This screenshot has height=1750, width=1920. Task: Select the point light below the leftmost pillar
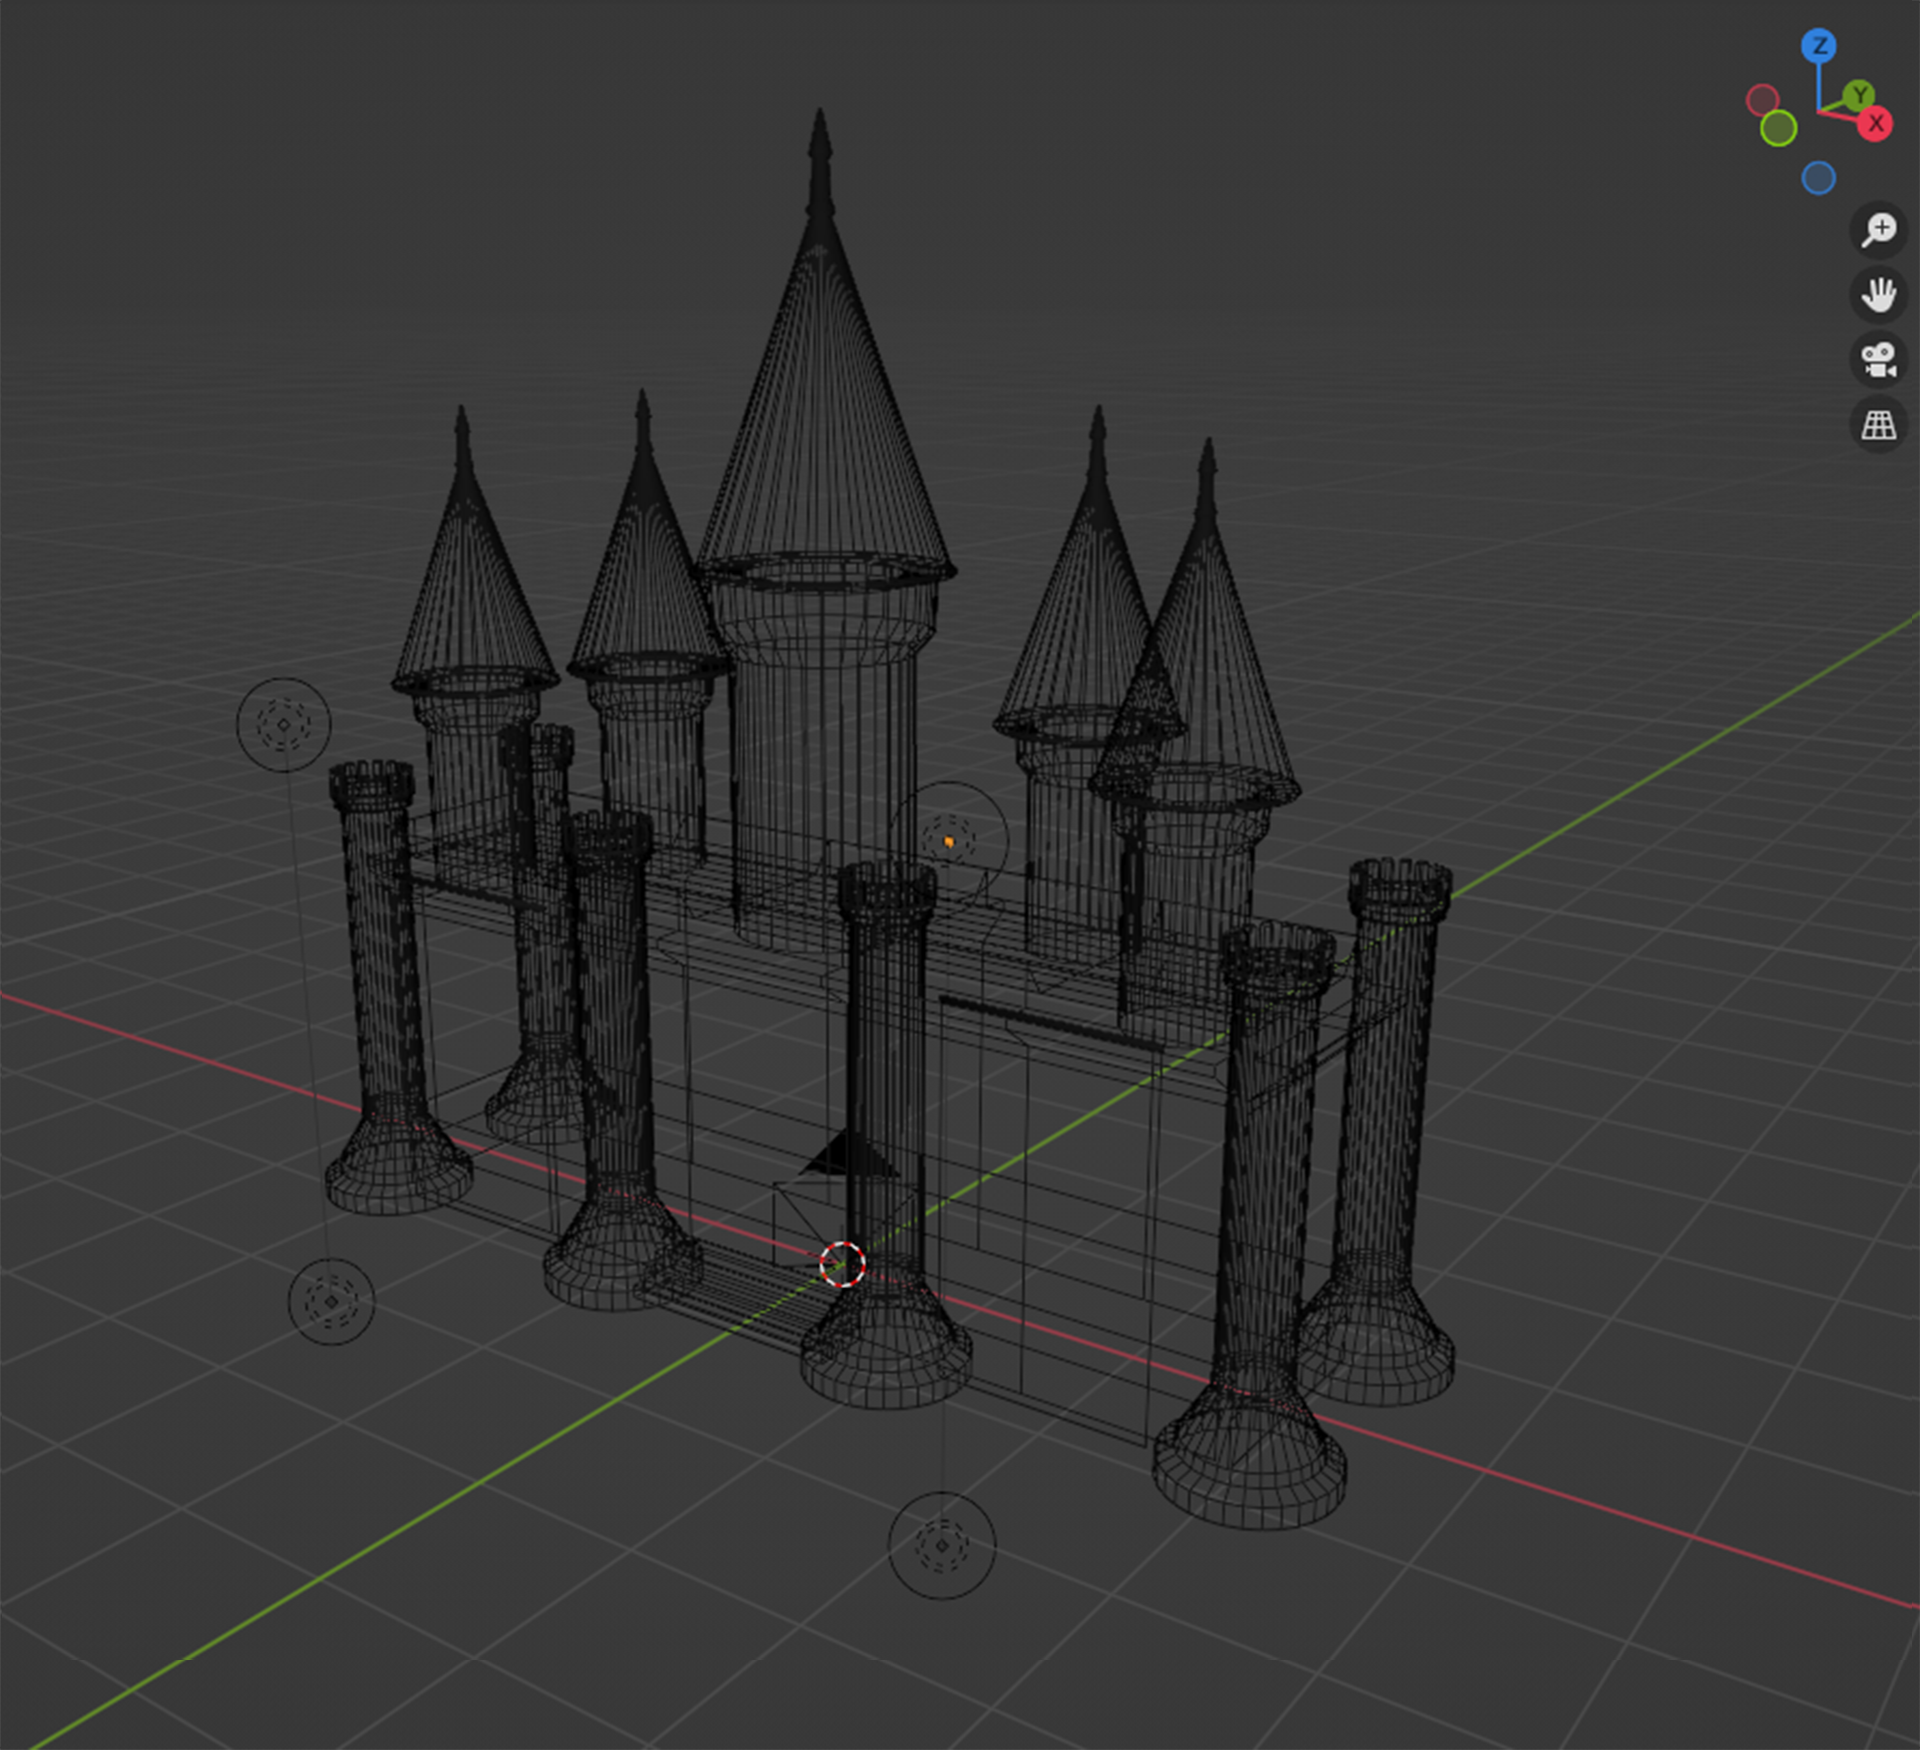[331, 1301]
